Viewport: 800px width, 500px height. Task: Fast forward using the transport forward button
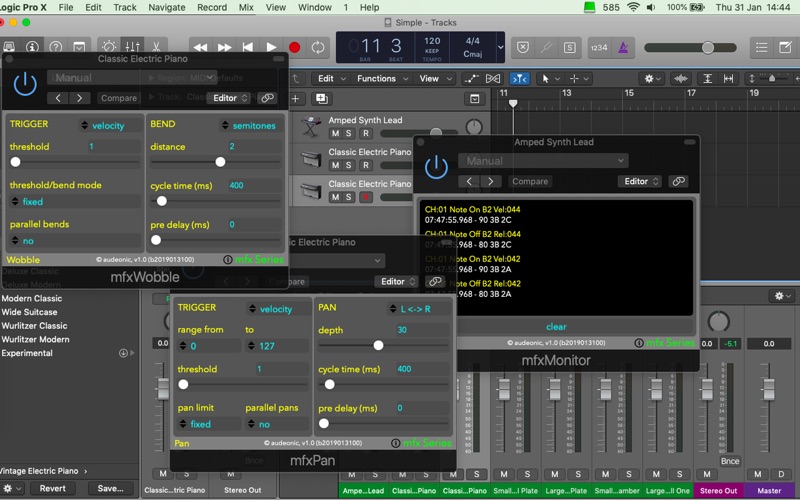point(224,47)
